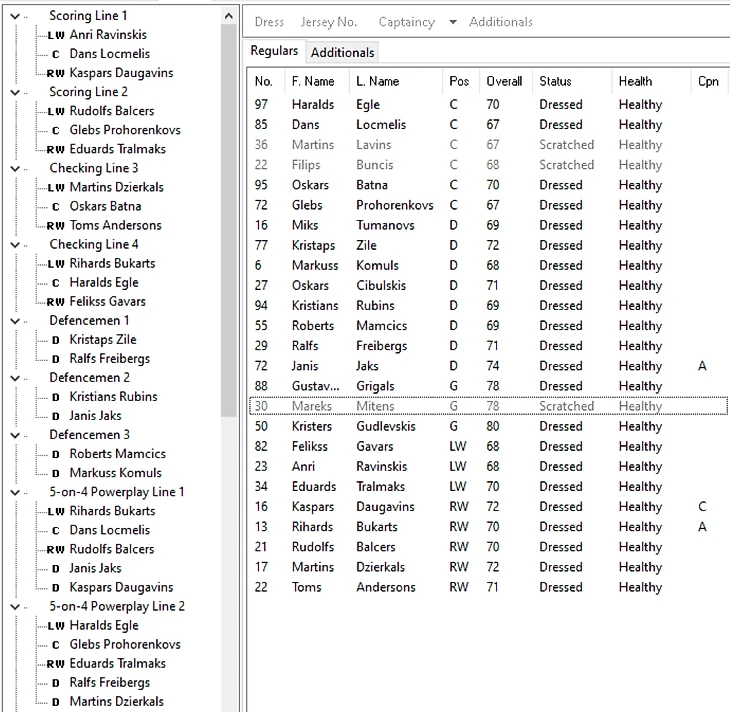730x712 pixels.
Task: Click the LW icon beside Anri Ravinskis in Scoring Line 1
Action: coord(56,35)
